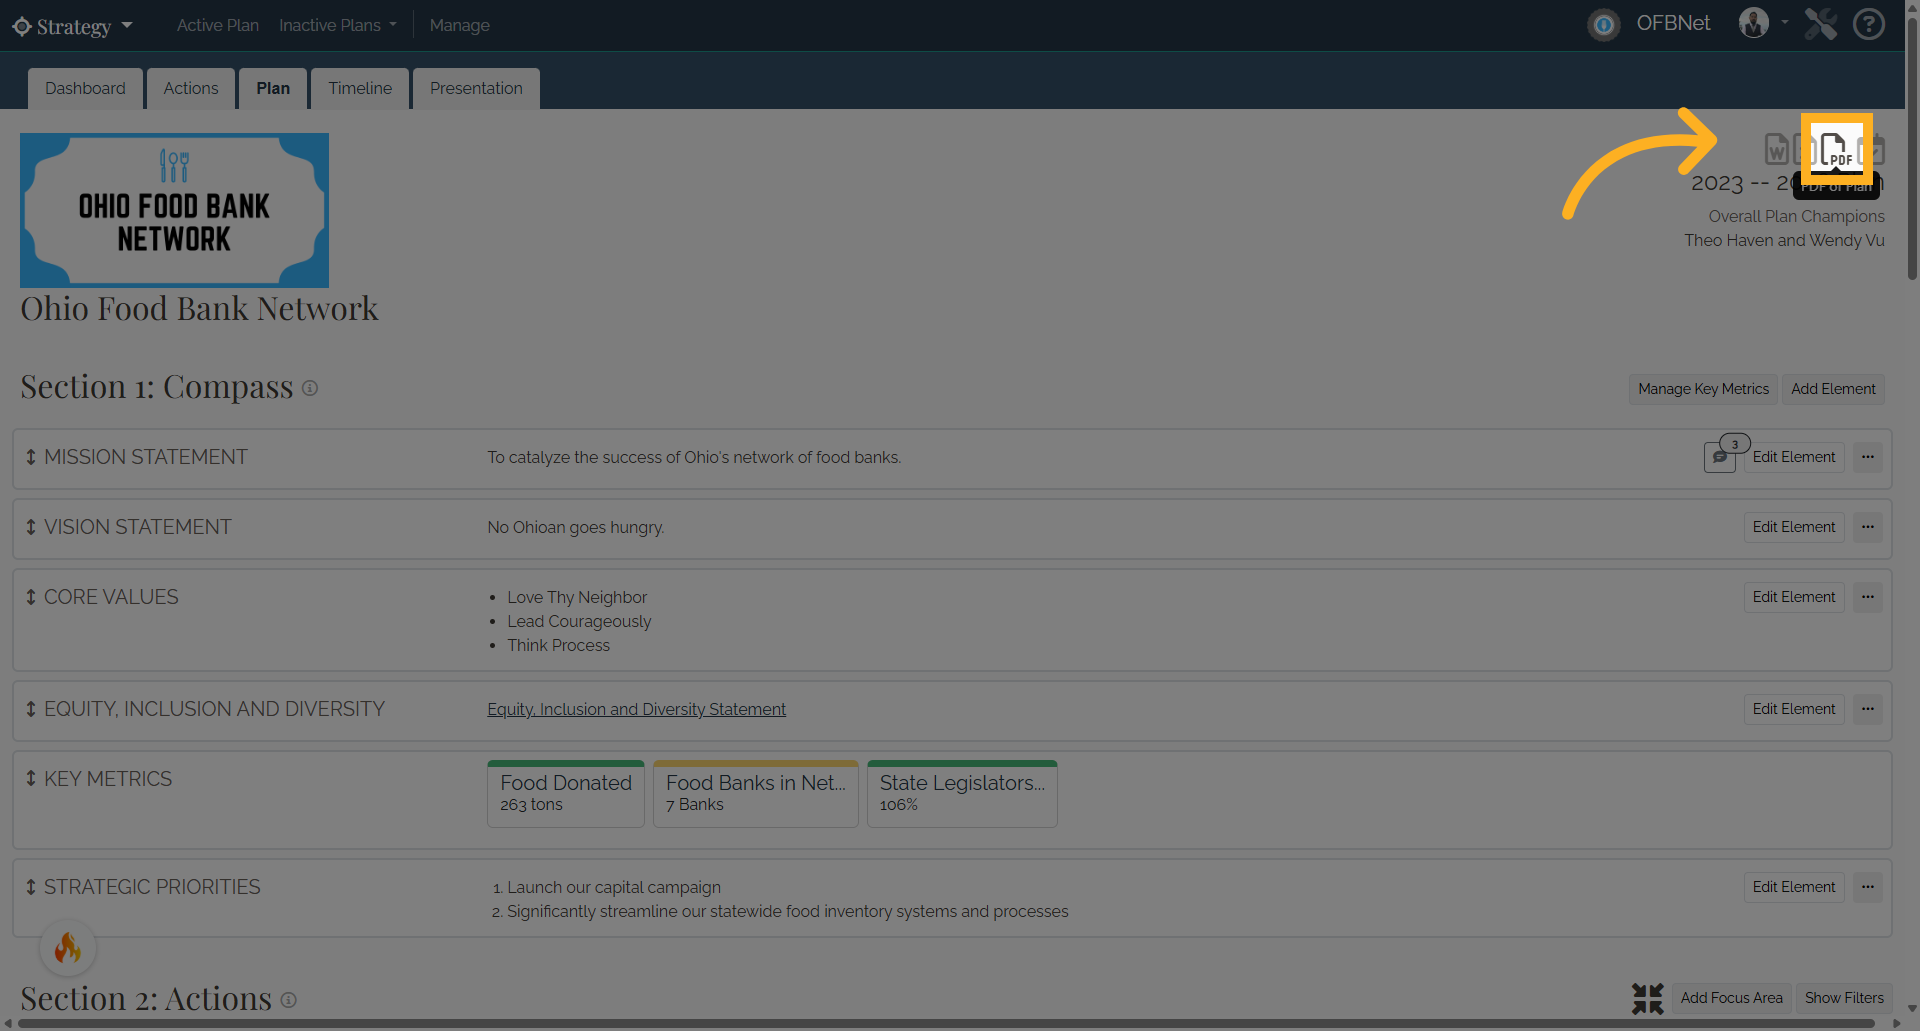Click Add Element button

(1833, 389)
